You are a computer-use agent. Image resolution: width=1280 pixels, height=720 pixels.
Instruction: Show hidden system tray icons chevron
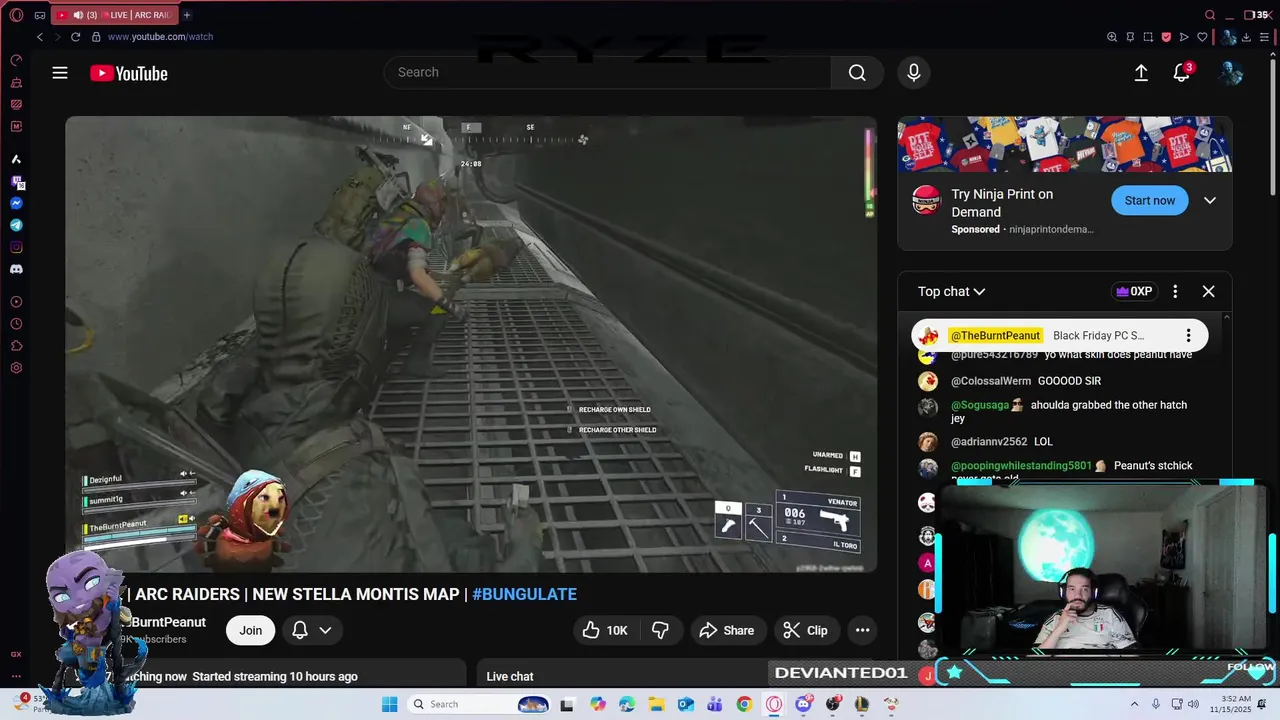pyautogui.click(x=1134, y=704)
